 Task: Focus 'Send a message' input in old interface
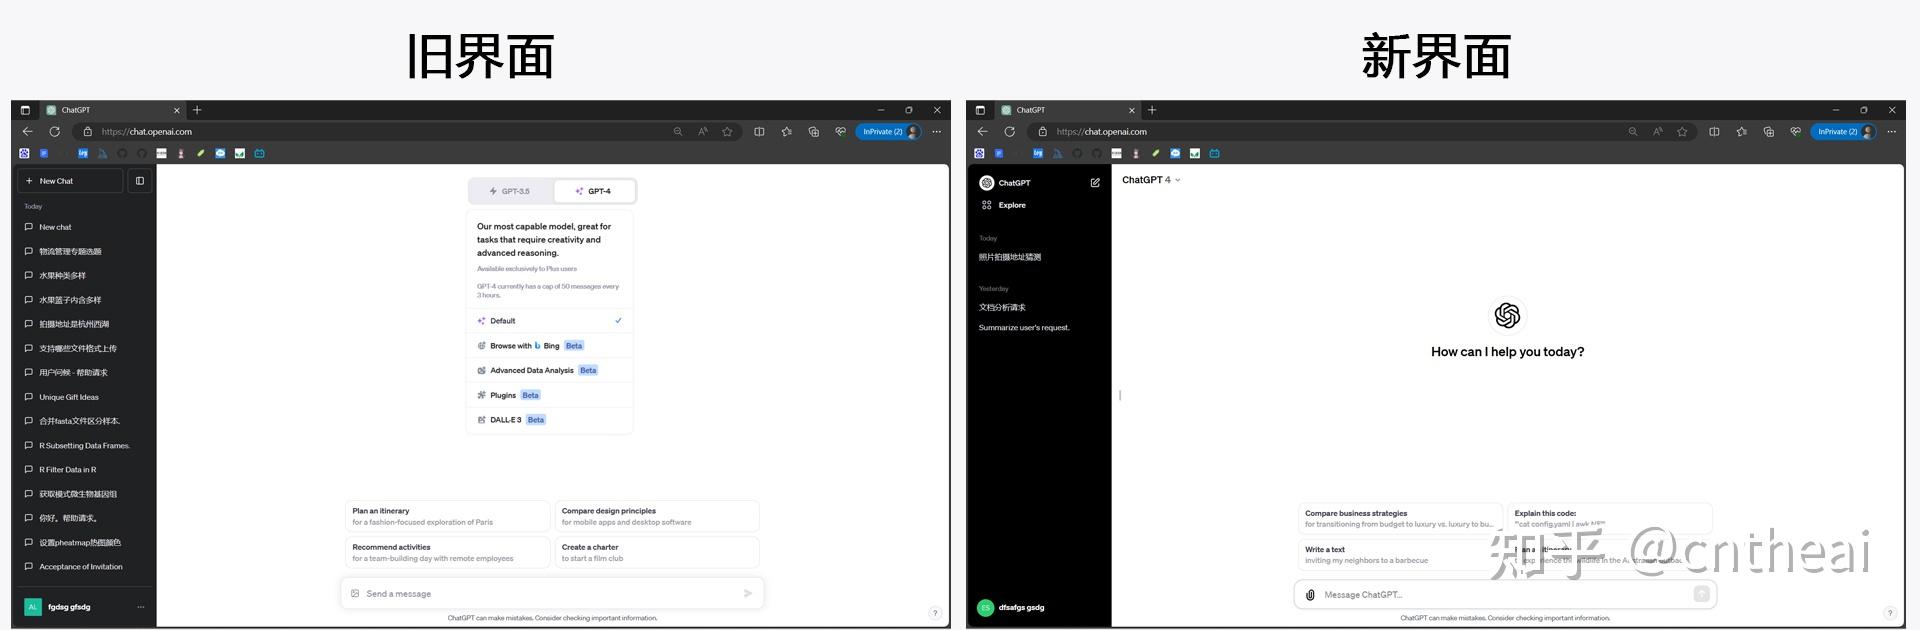tap(552, 594)
